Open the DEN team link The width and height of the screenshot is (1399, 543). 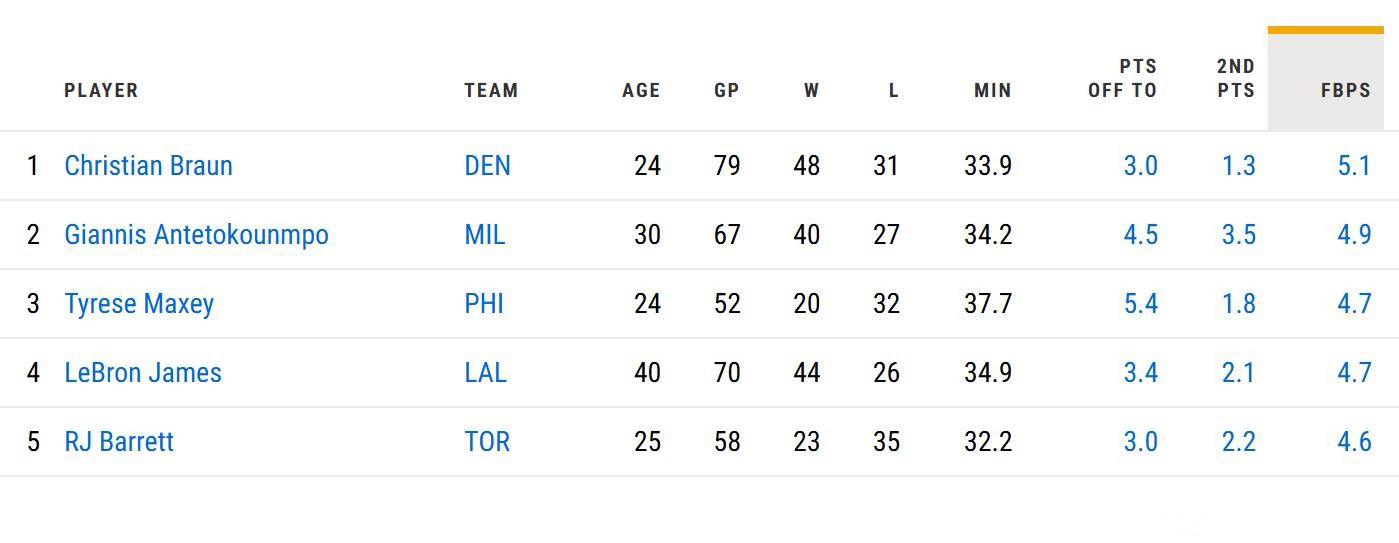tap(487, 166)
